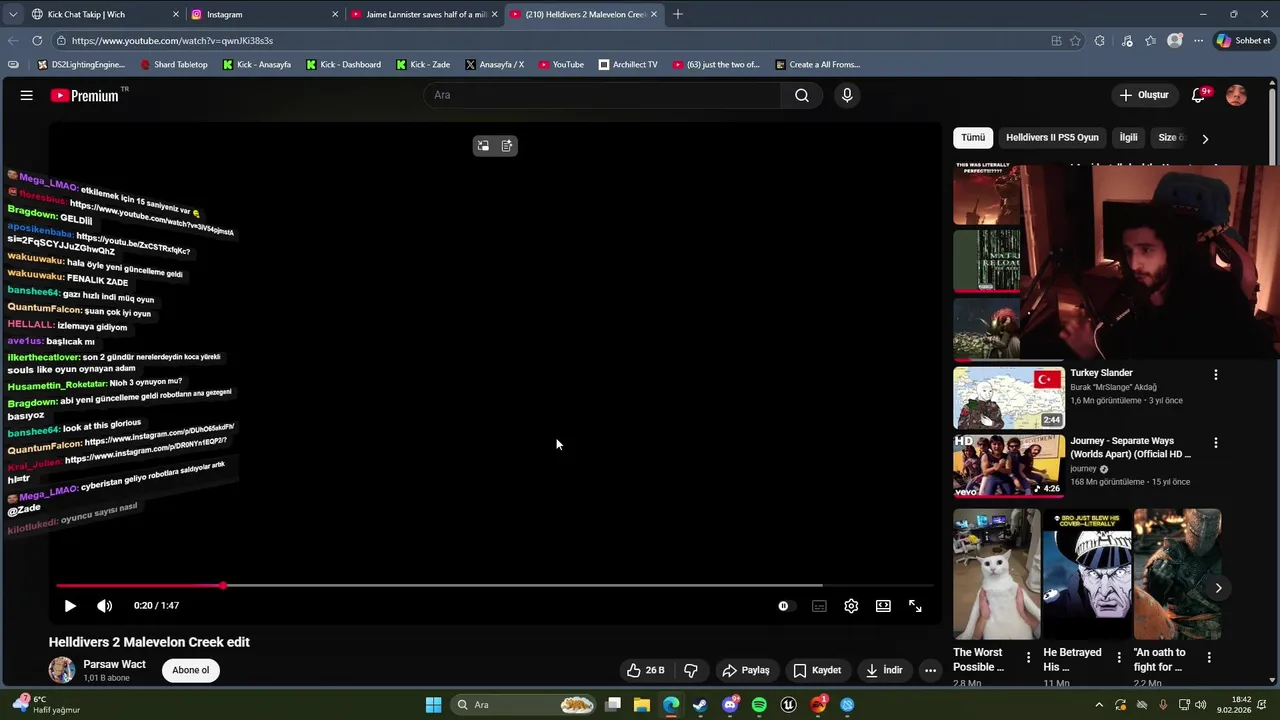The height and width of the screenshot is (720, 1280).
Task: Open Archillect TV bookmark
Action: 628,65
